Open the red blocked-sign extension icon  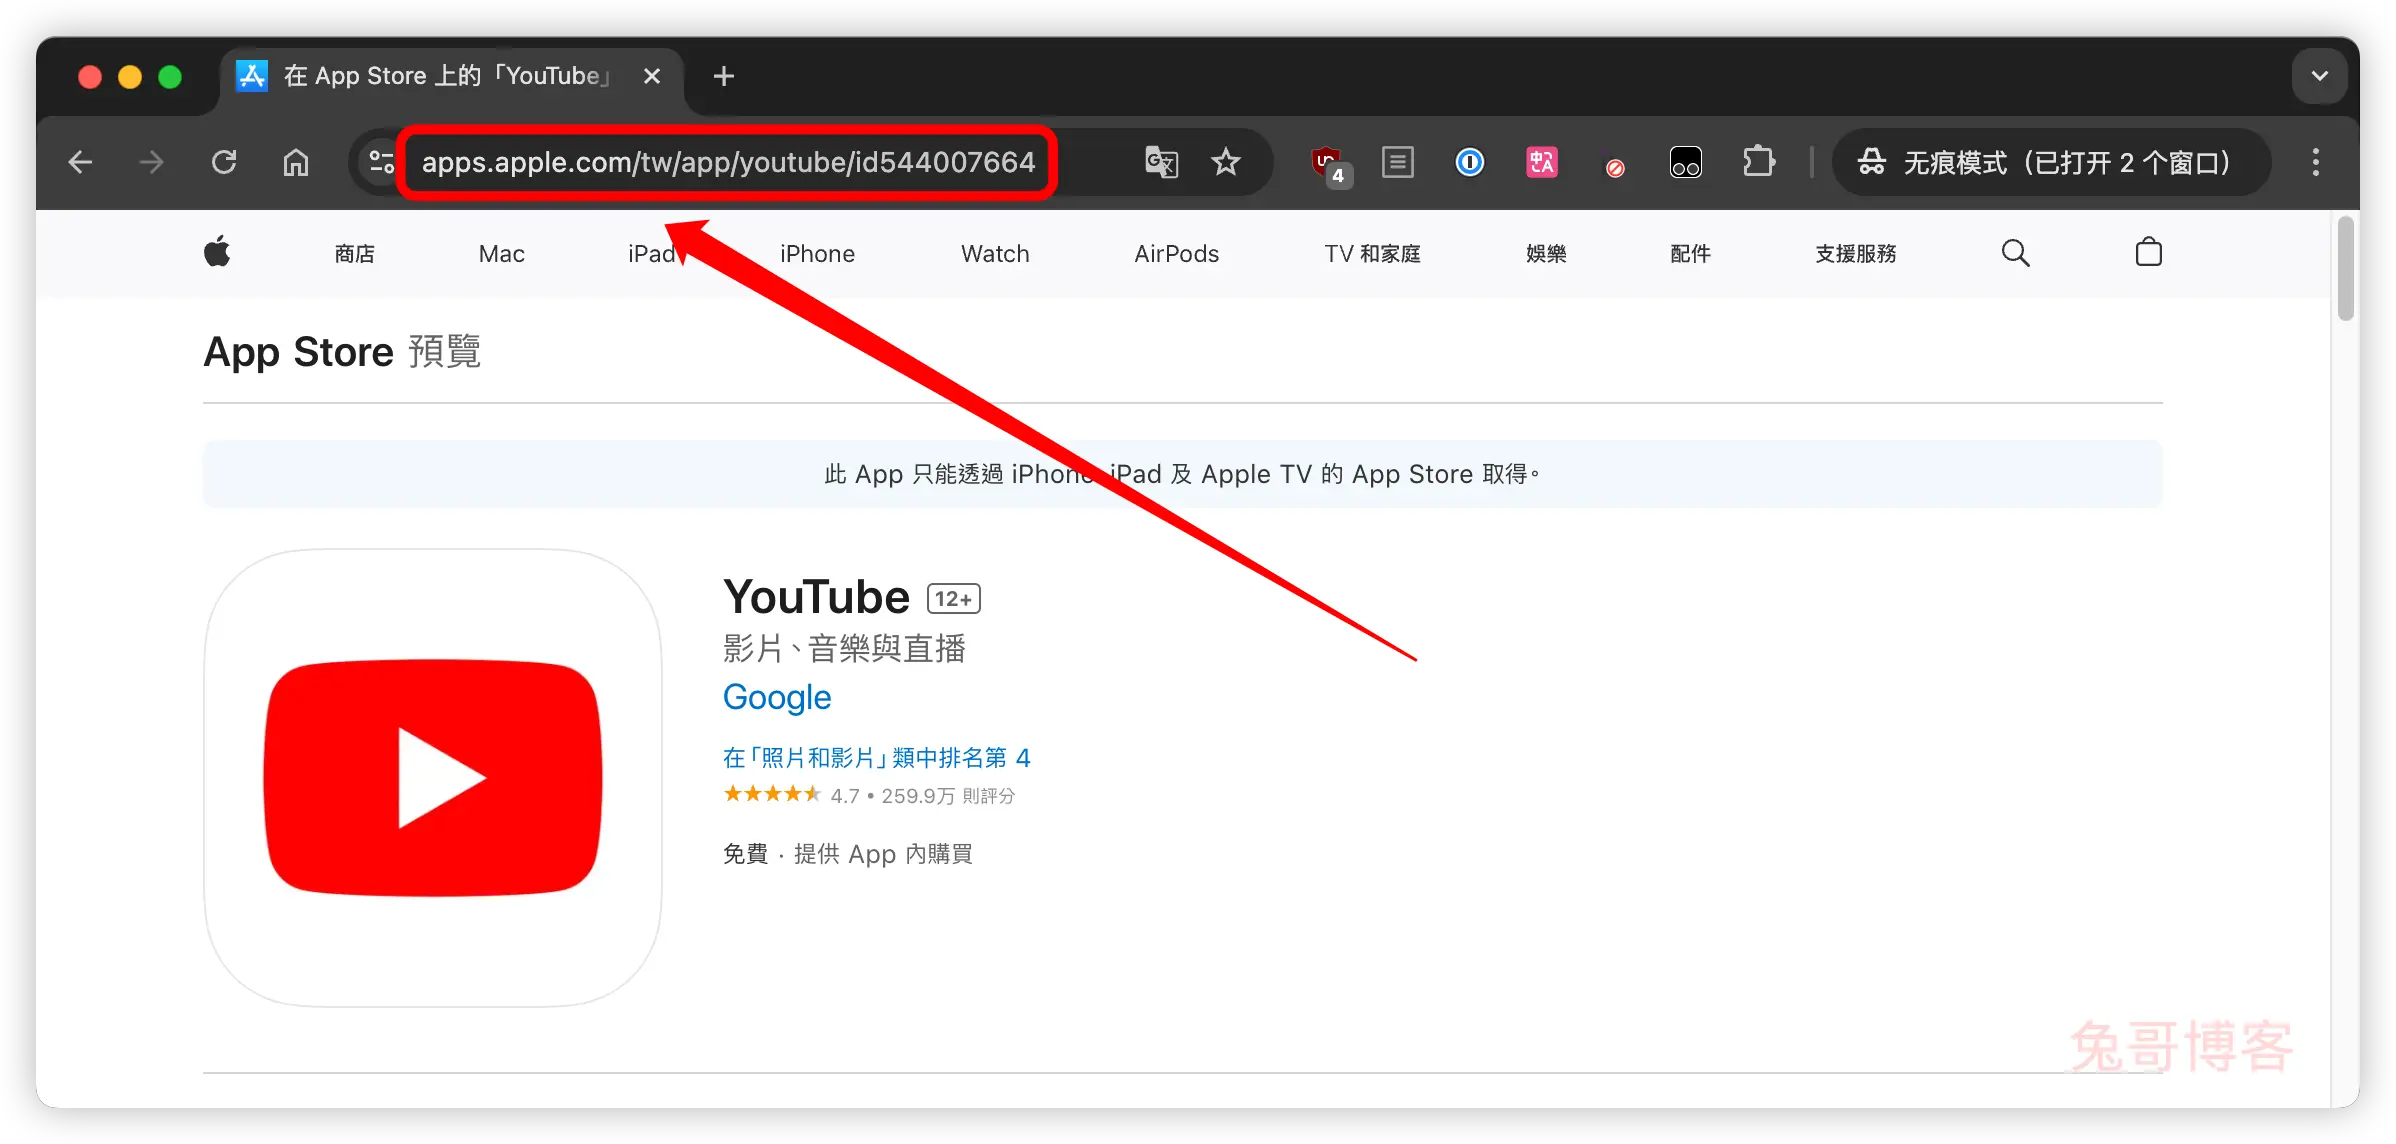click(1614, 168)
